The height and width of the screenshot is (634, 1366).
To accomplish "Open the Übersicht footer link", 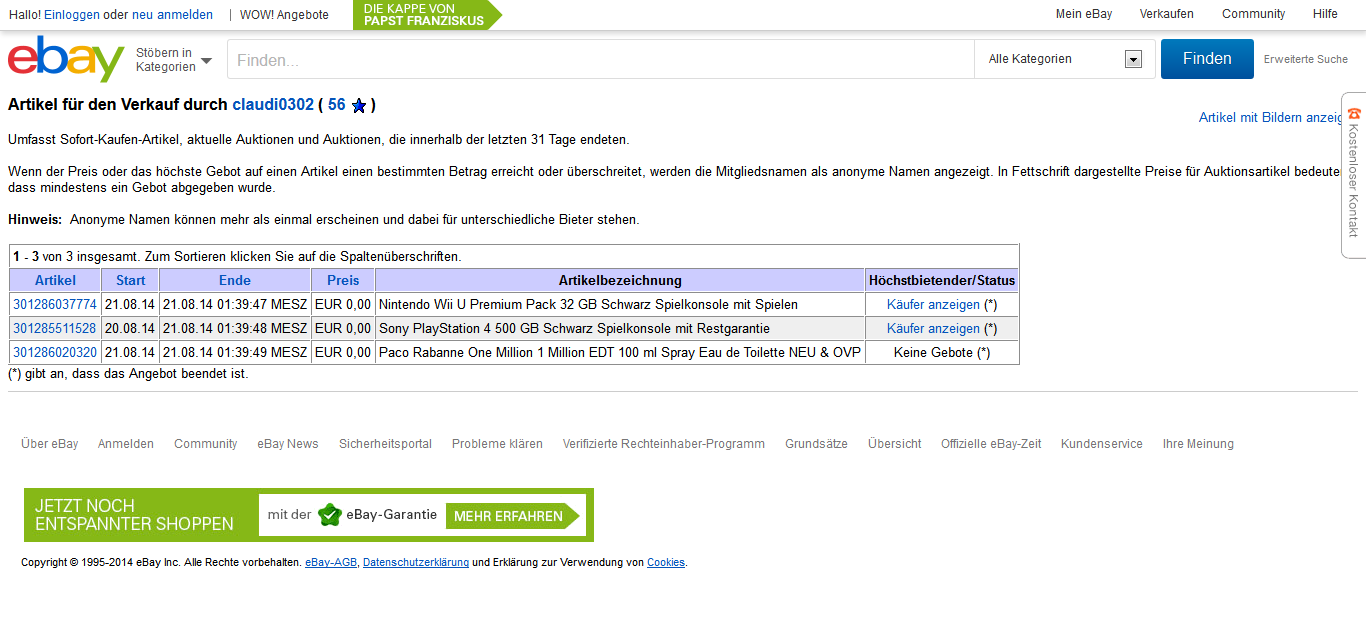I will click(x=895, y=444).
